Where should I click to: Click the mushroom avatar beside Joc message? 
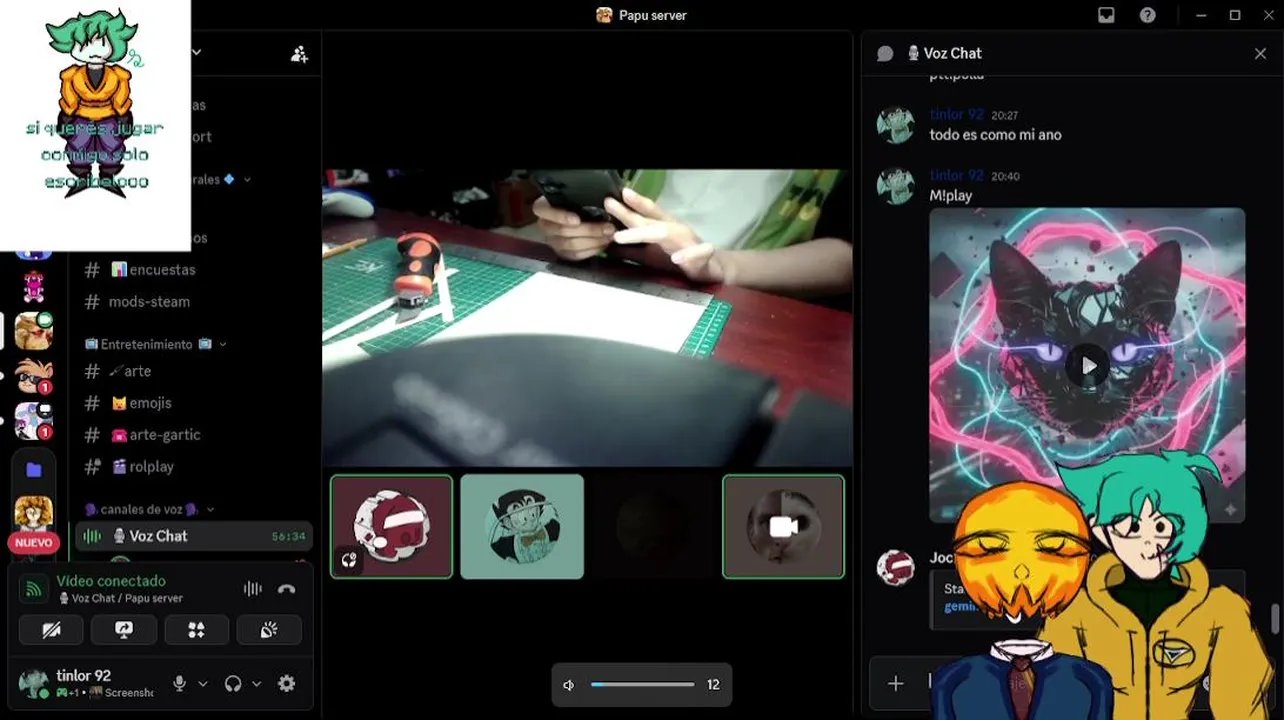point(895,567)
